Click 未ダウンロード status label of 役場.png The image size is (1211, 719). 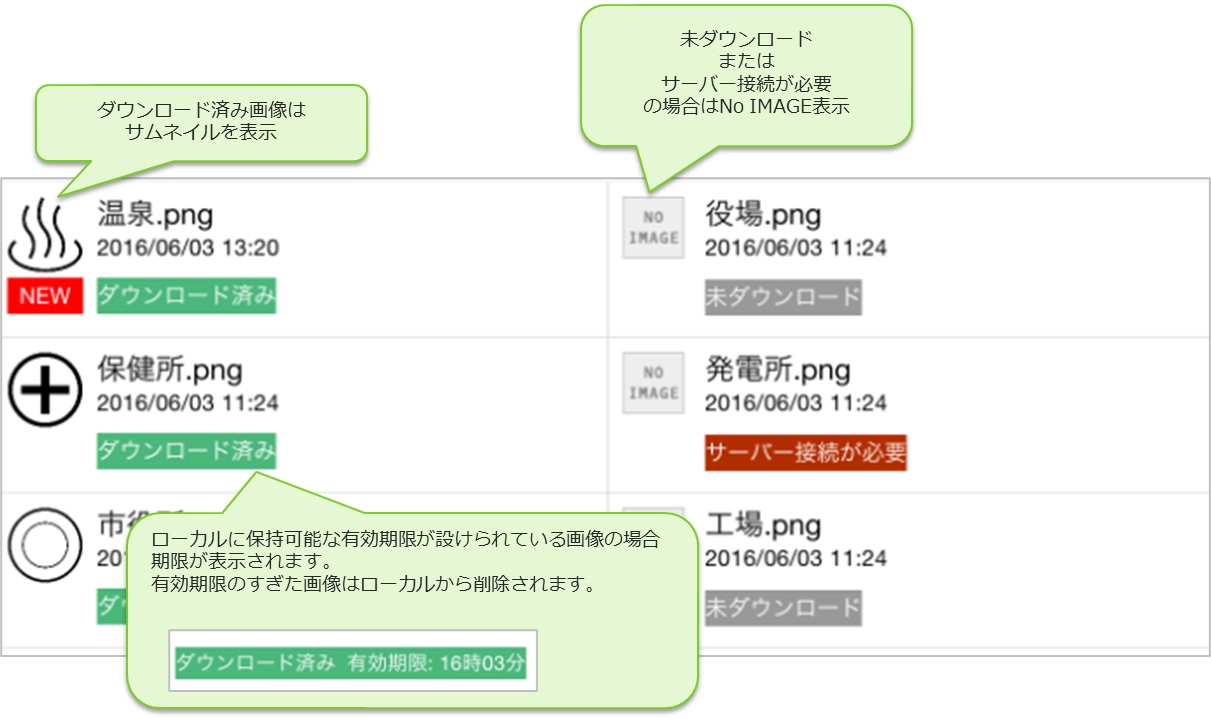[x=783, y=297]
